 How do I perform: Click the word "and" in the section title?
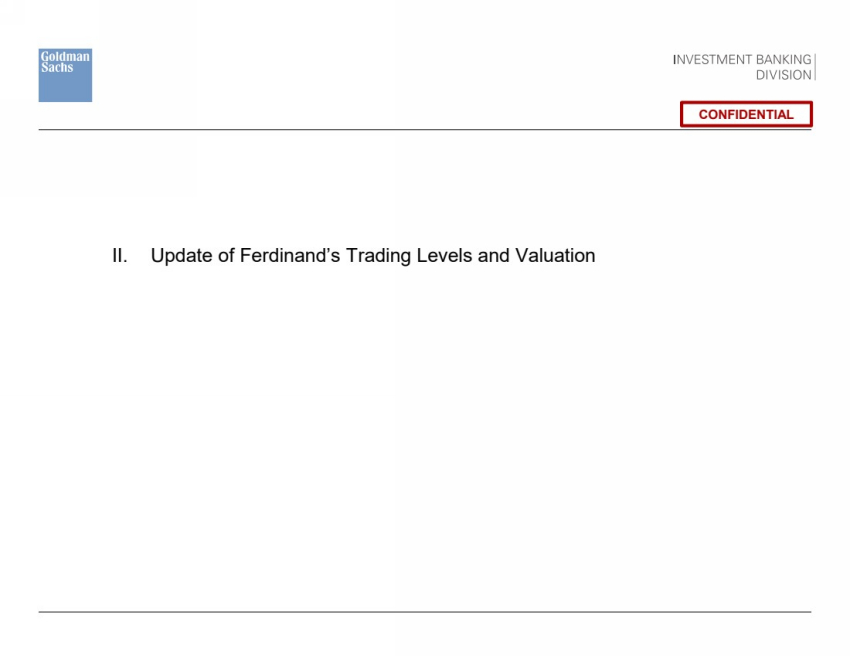coord(494,256)
